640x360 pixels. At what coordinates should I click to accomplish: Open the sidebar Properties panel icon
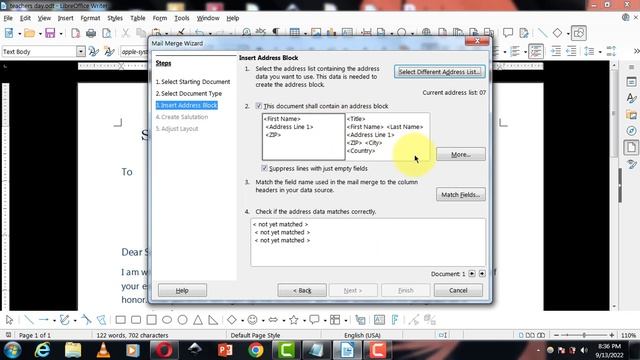[631, 82]
